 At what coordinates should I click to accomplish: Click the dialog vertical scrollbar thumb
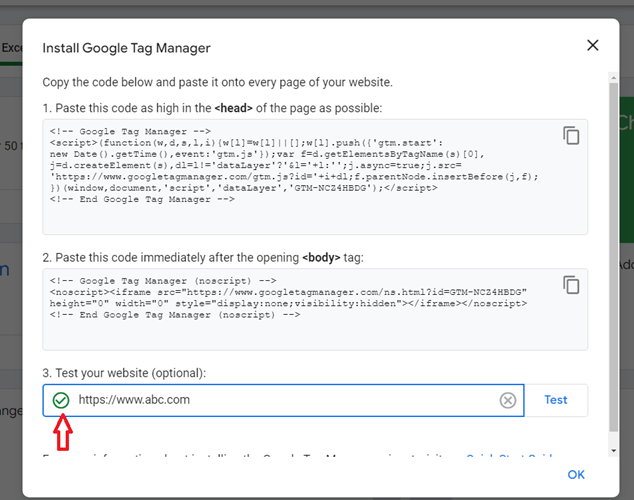click(x=613, y=257)
